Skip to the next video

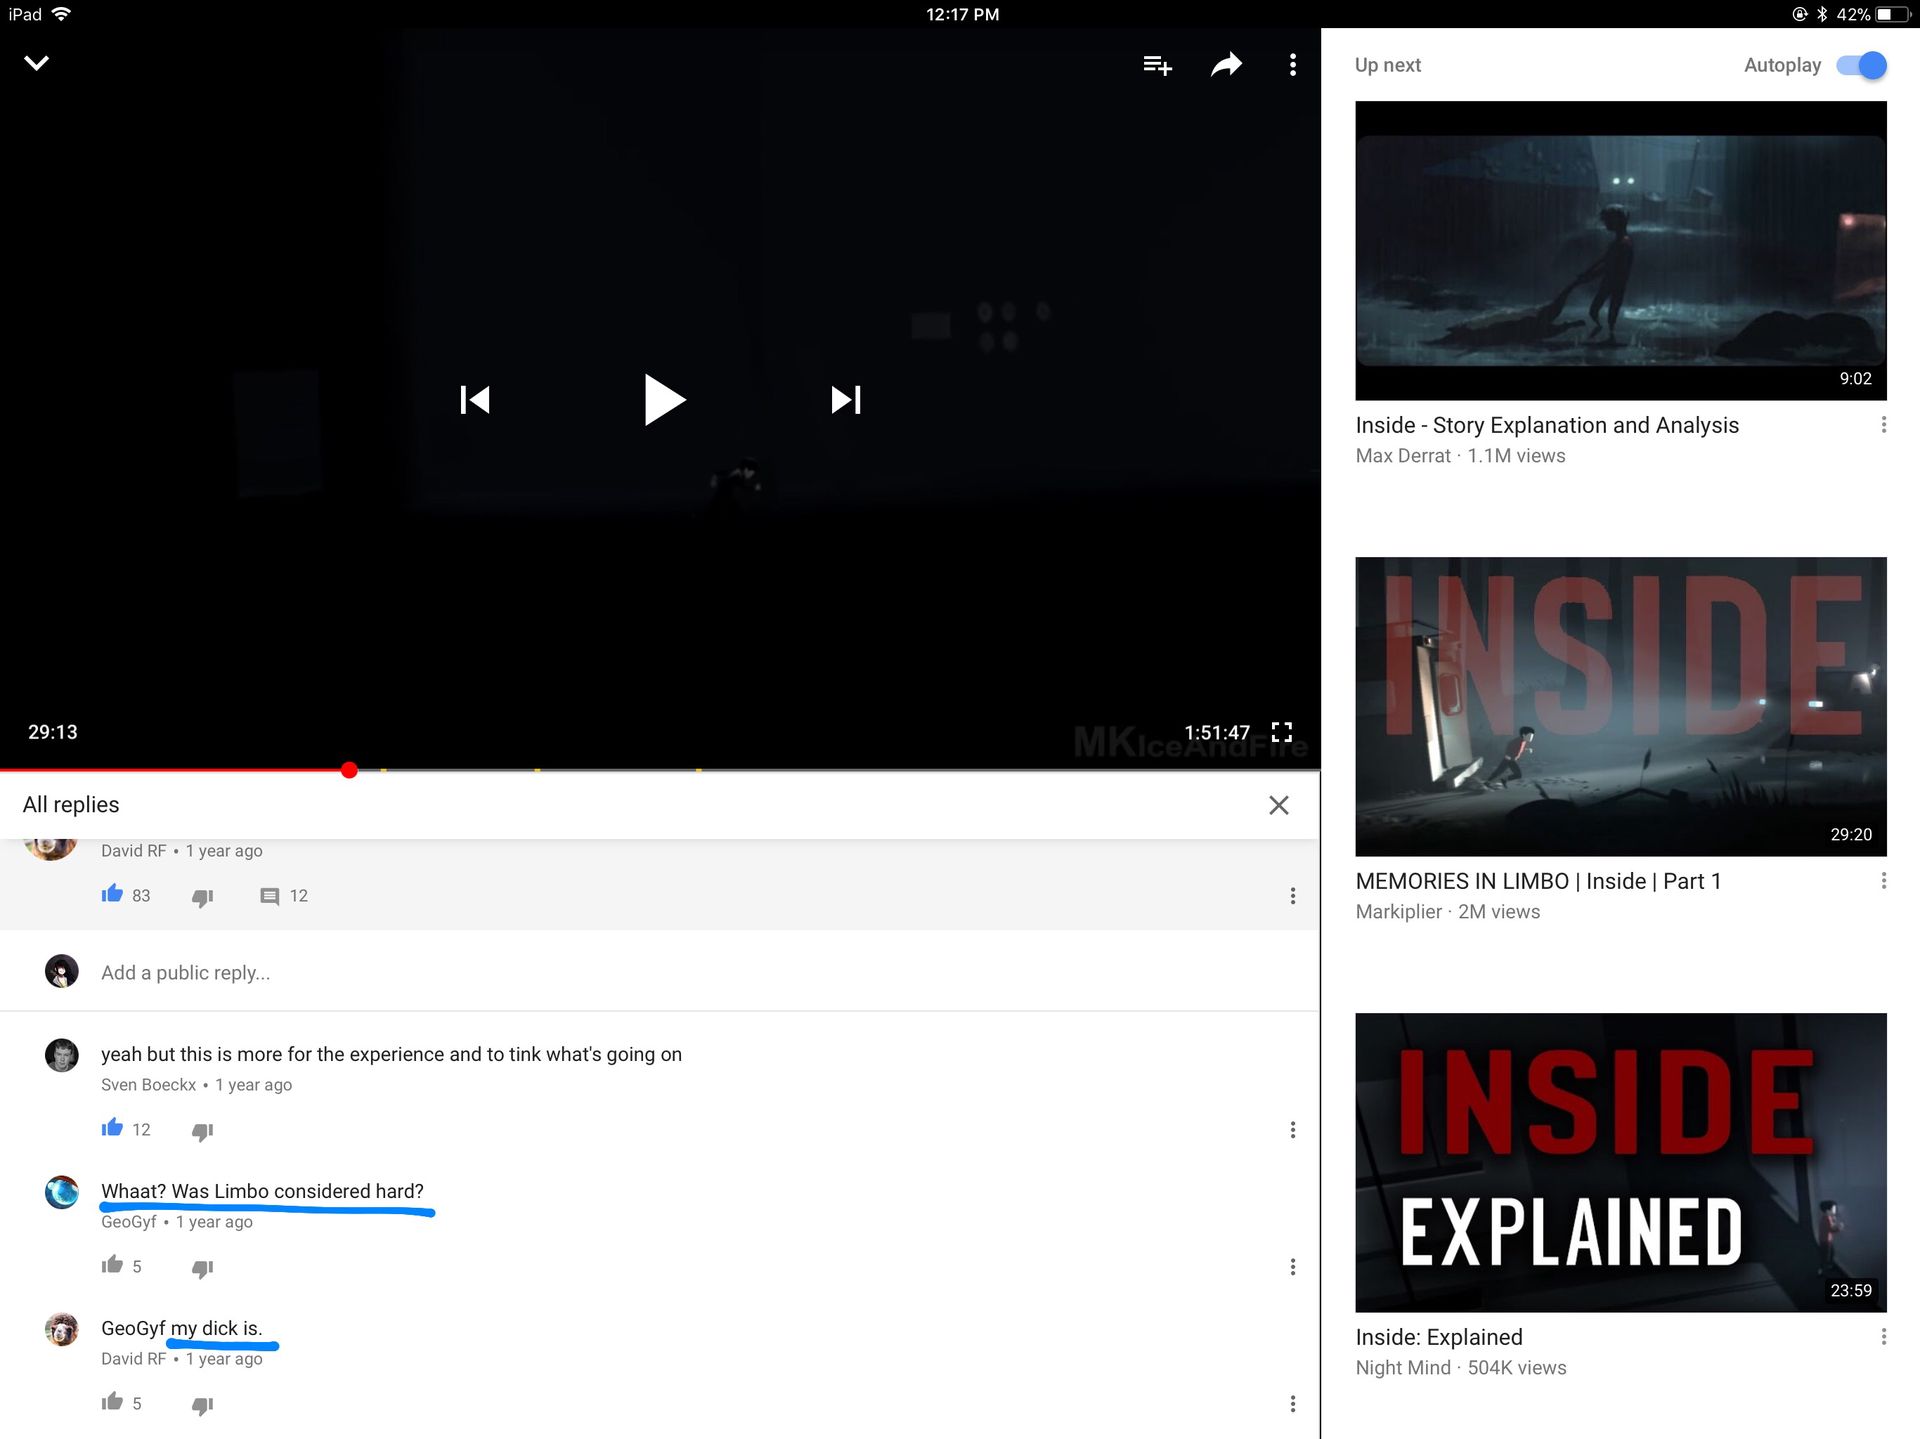click(846, 400)
